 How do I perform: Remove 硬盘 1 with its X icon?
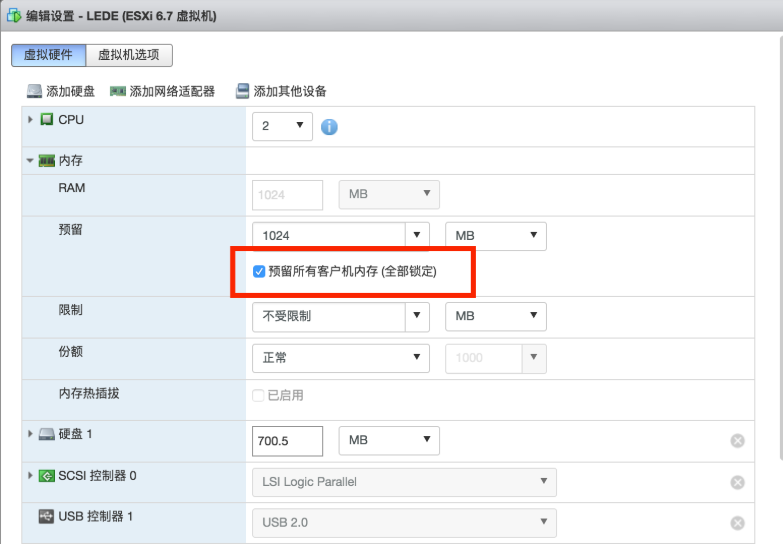tap(738, 441)
